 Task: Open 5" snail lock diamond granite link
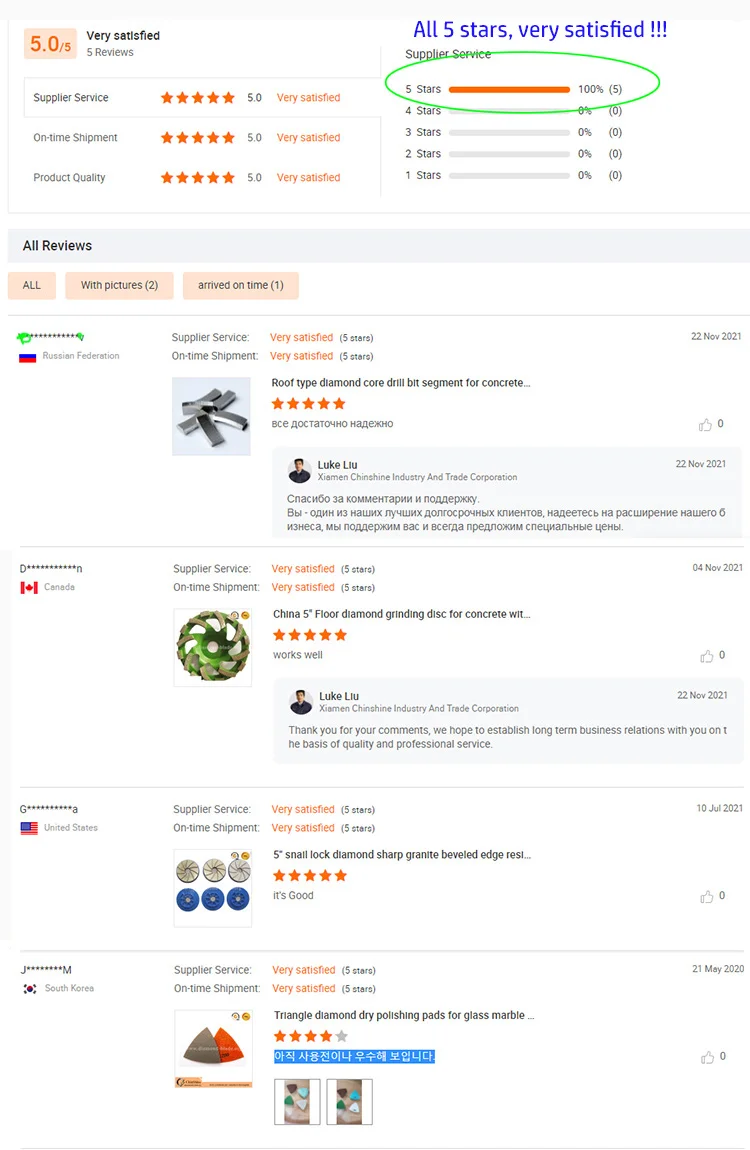coord(402,855)
